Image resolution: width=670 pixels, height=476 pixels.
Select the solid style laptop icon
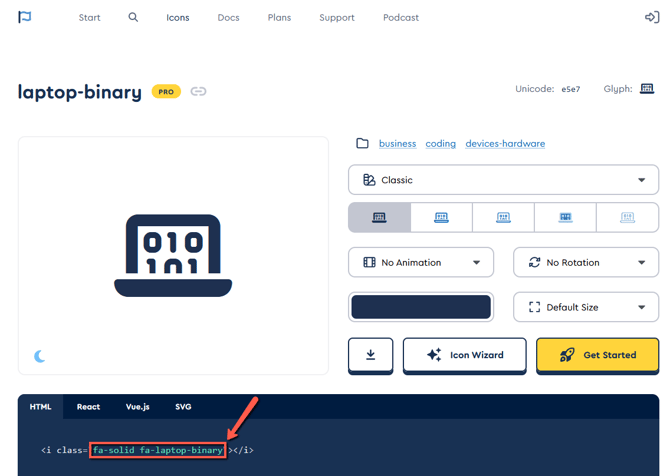pos(379,217)
